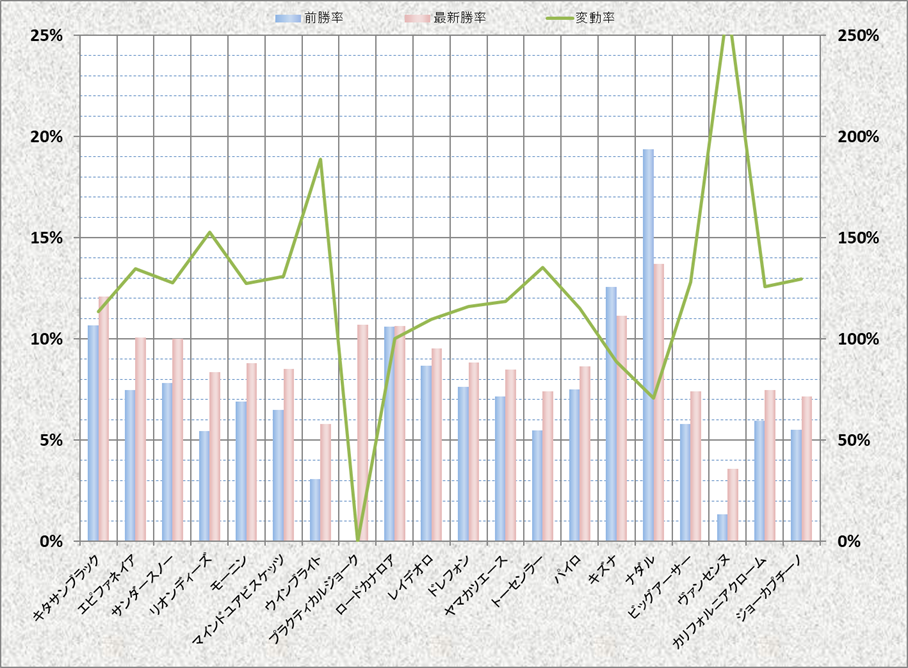Select the 変動率 legend label

click(596, 18)
